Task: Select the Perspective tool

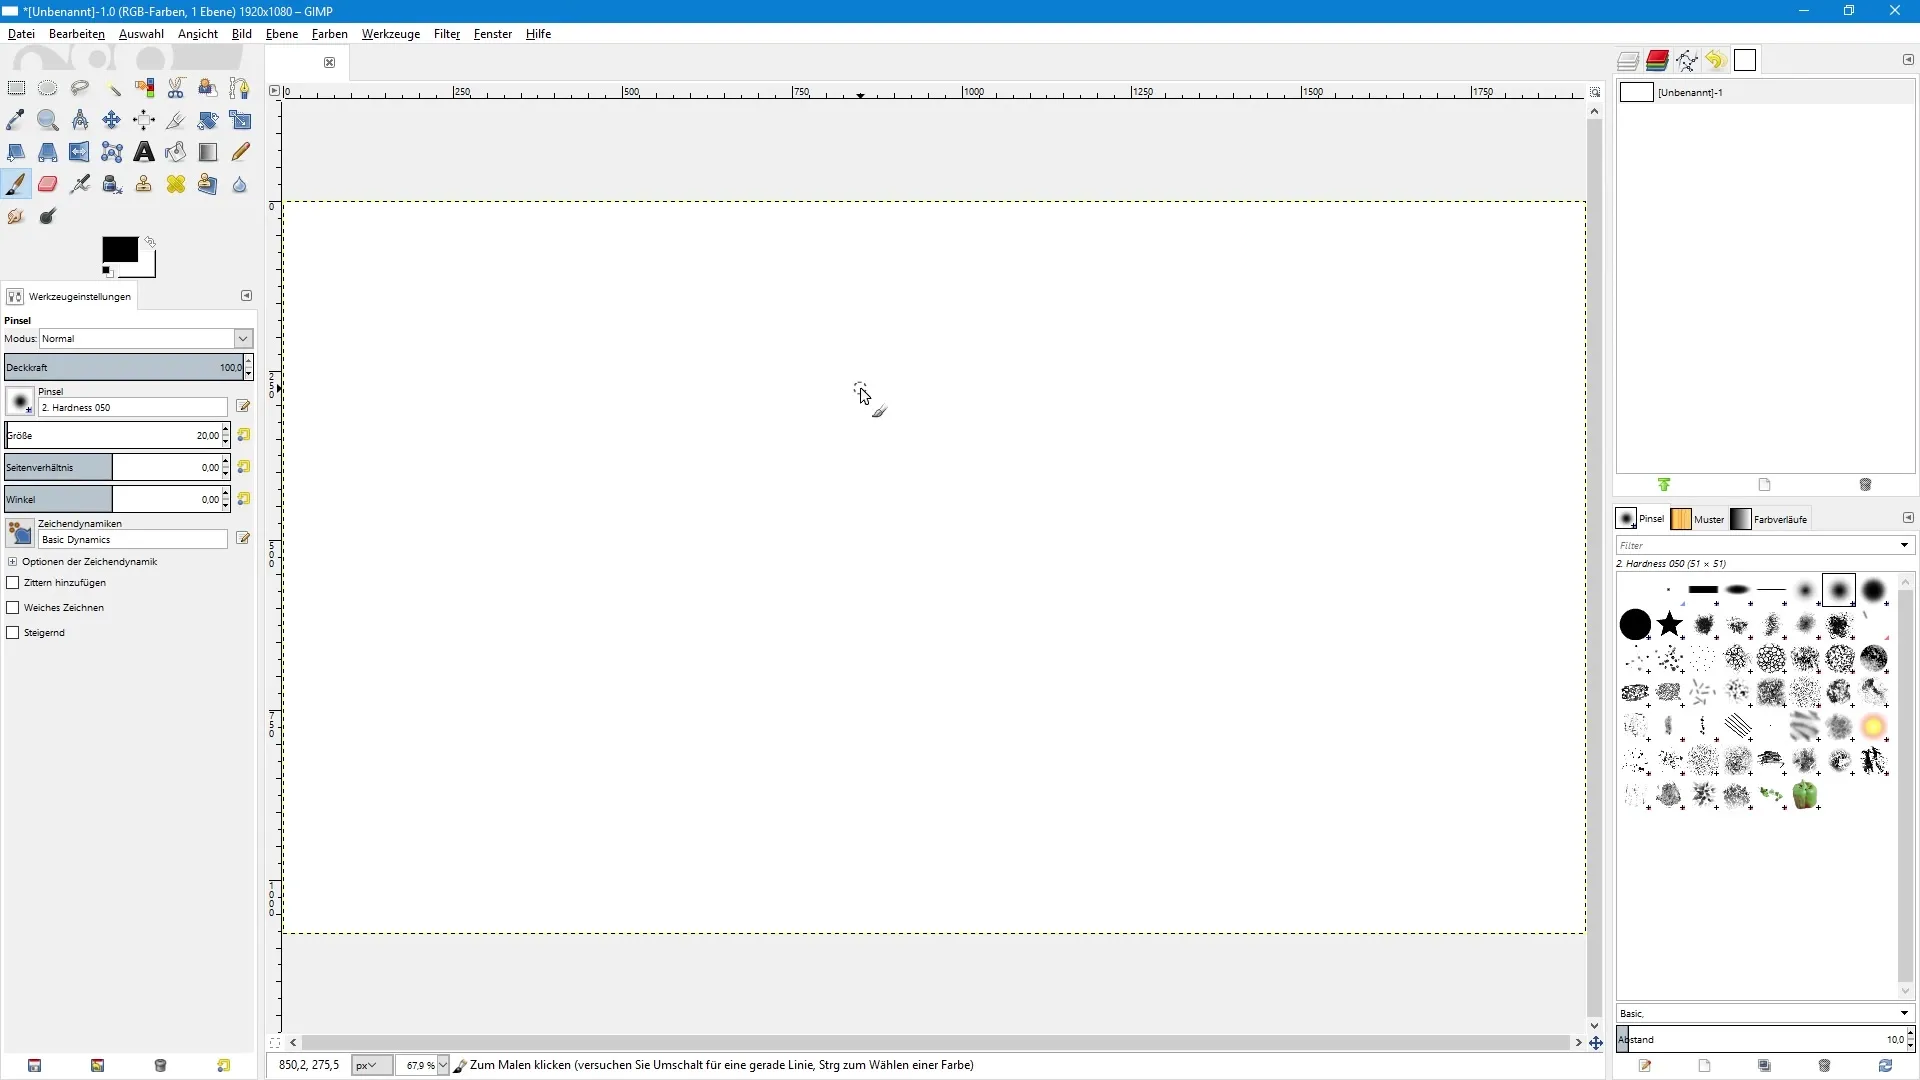Action: coord(48,152)
